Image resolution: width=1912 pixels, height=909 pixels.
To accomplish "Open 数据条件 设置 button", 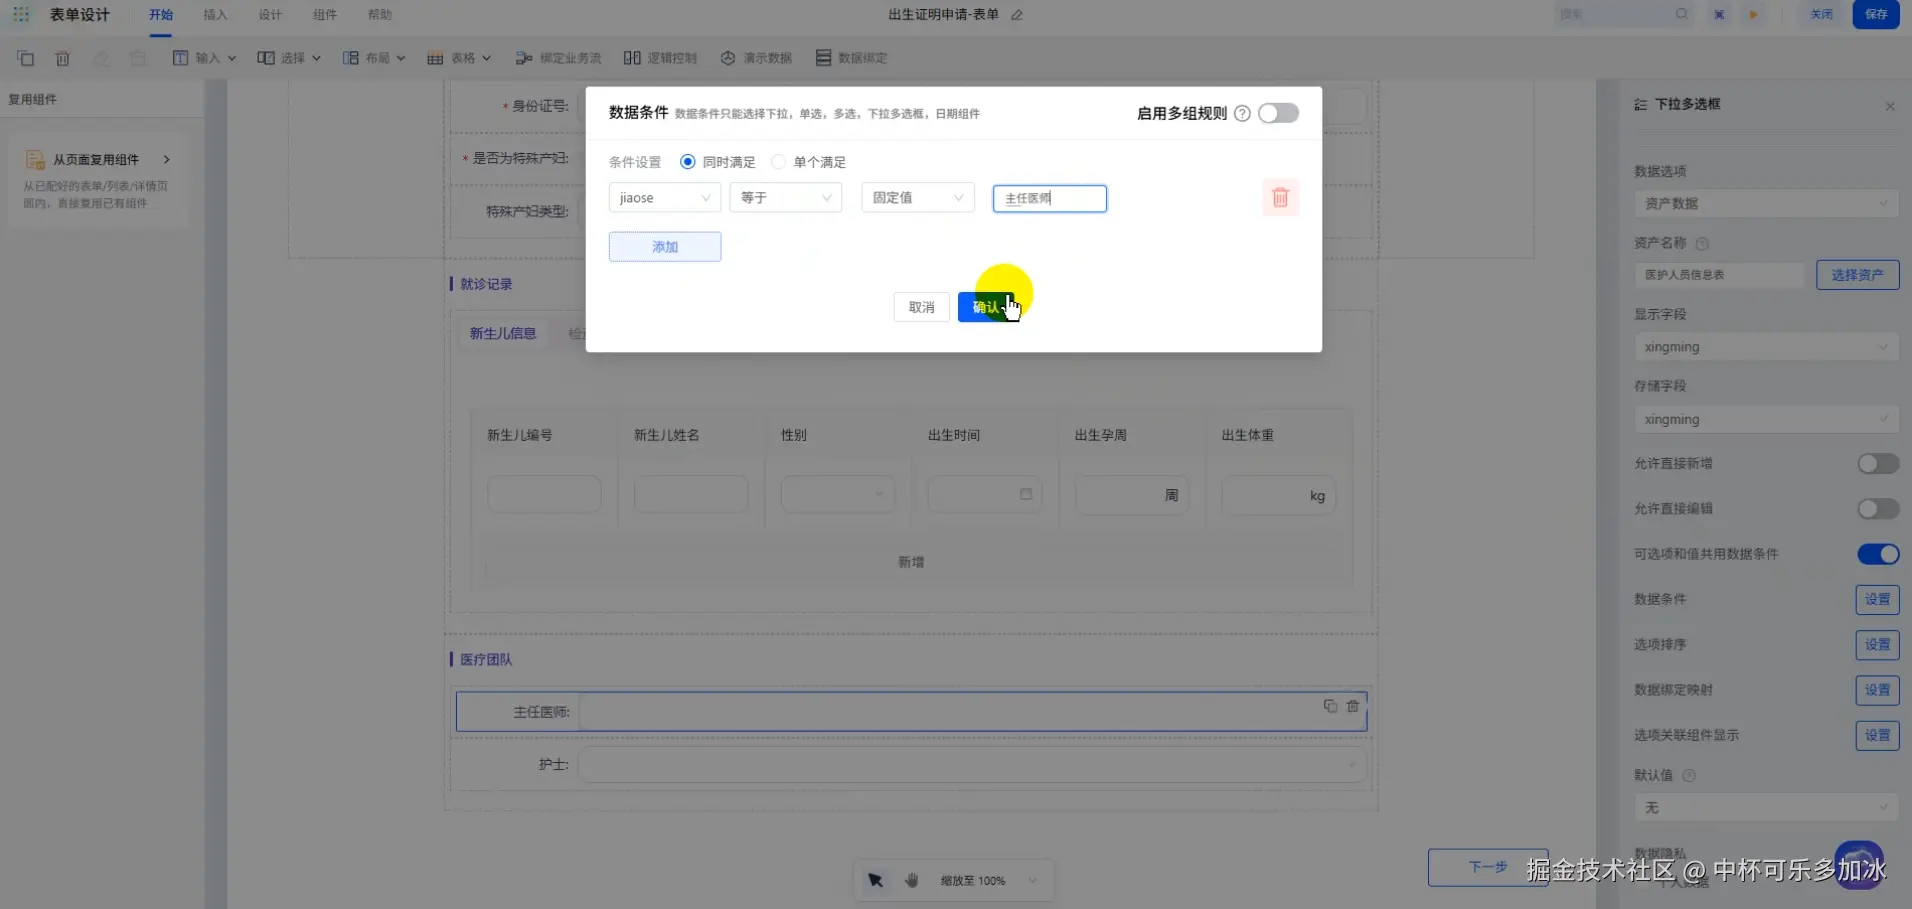I will (1877, 599).
